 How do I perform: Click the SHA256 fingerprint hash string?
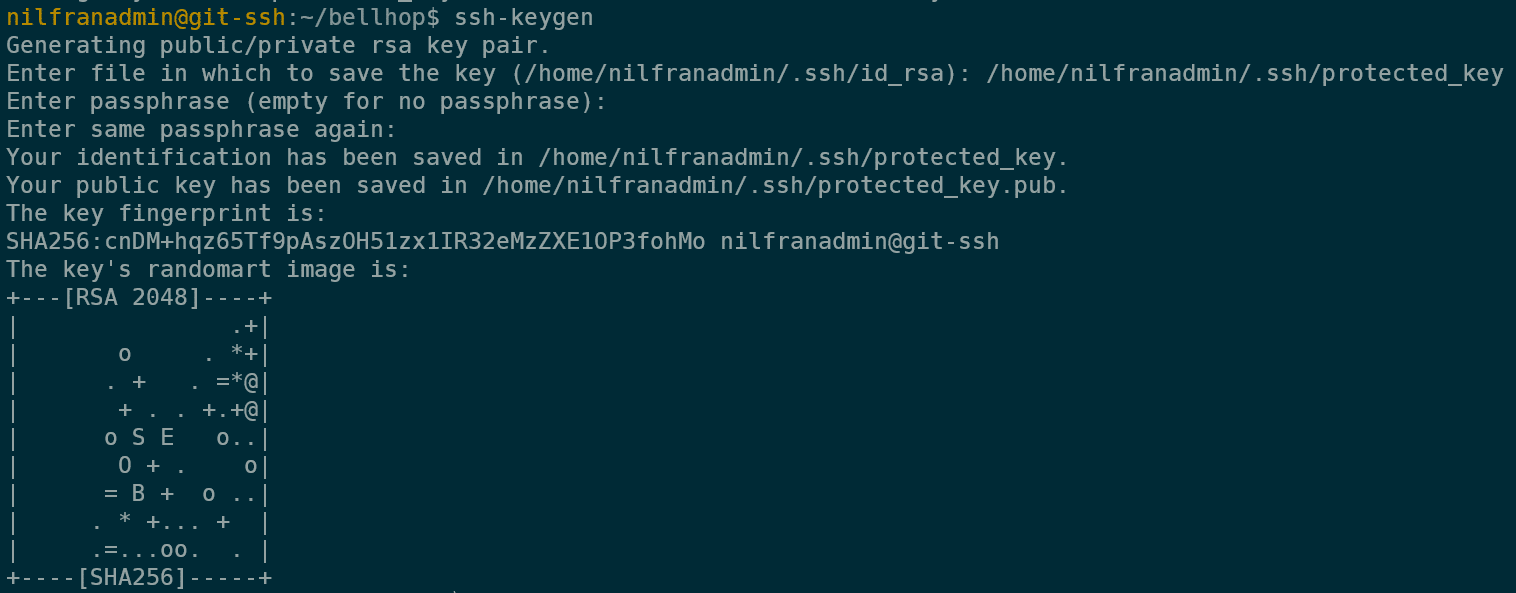click(355, 241)
